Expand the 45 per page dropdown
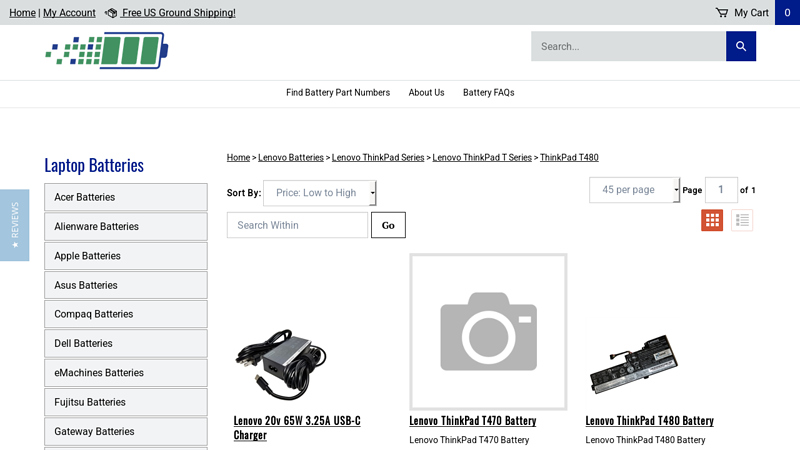Viewport: 800px width, 450px height. pyautogui.click(x=634, y=190)
